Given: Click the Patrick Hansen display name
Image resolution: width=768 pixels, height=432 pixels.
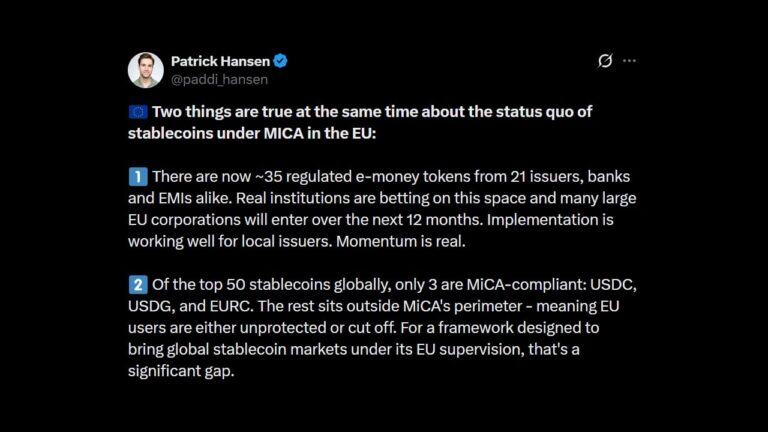Looking at the screenshot, I should (220, 61).
